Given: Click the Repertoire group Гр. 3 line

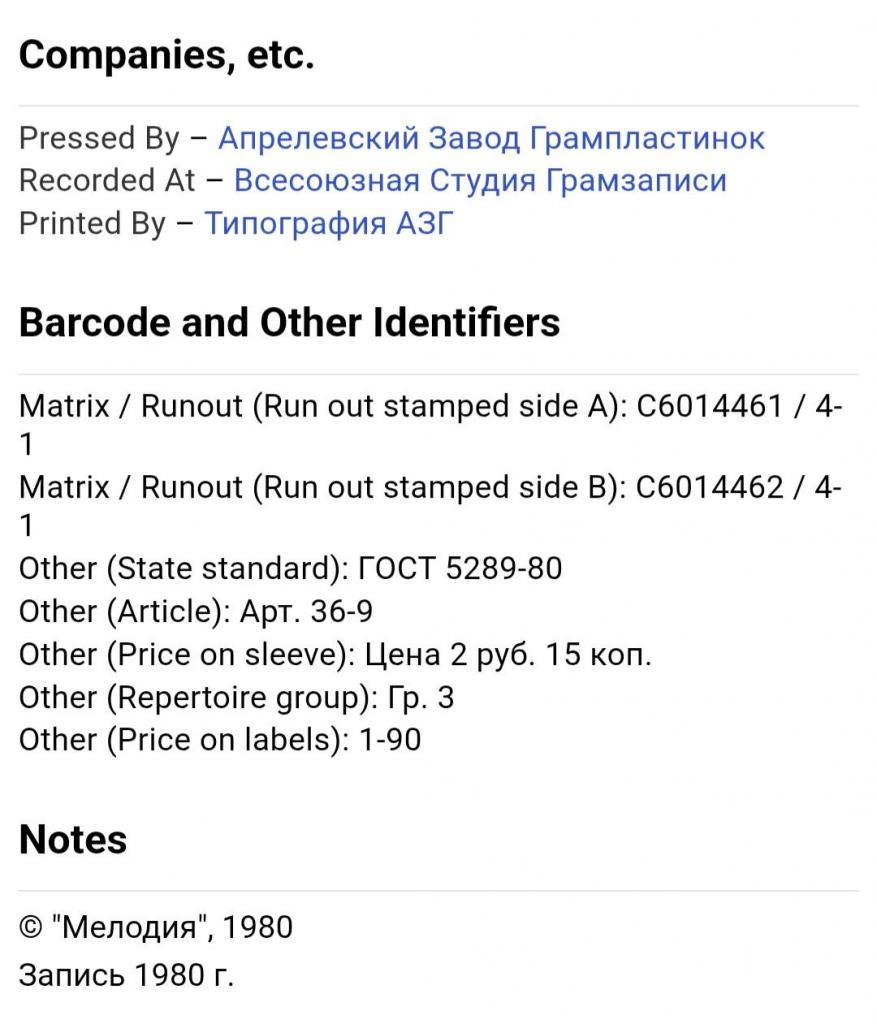Looking at the screenshot, I should (236, 697).
